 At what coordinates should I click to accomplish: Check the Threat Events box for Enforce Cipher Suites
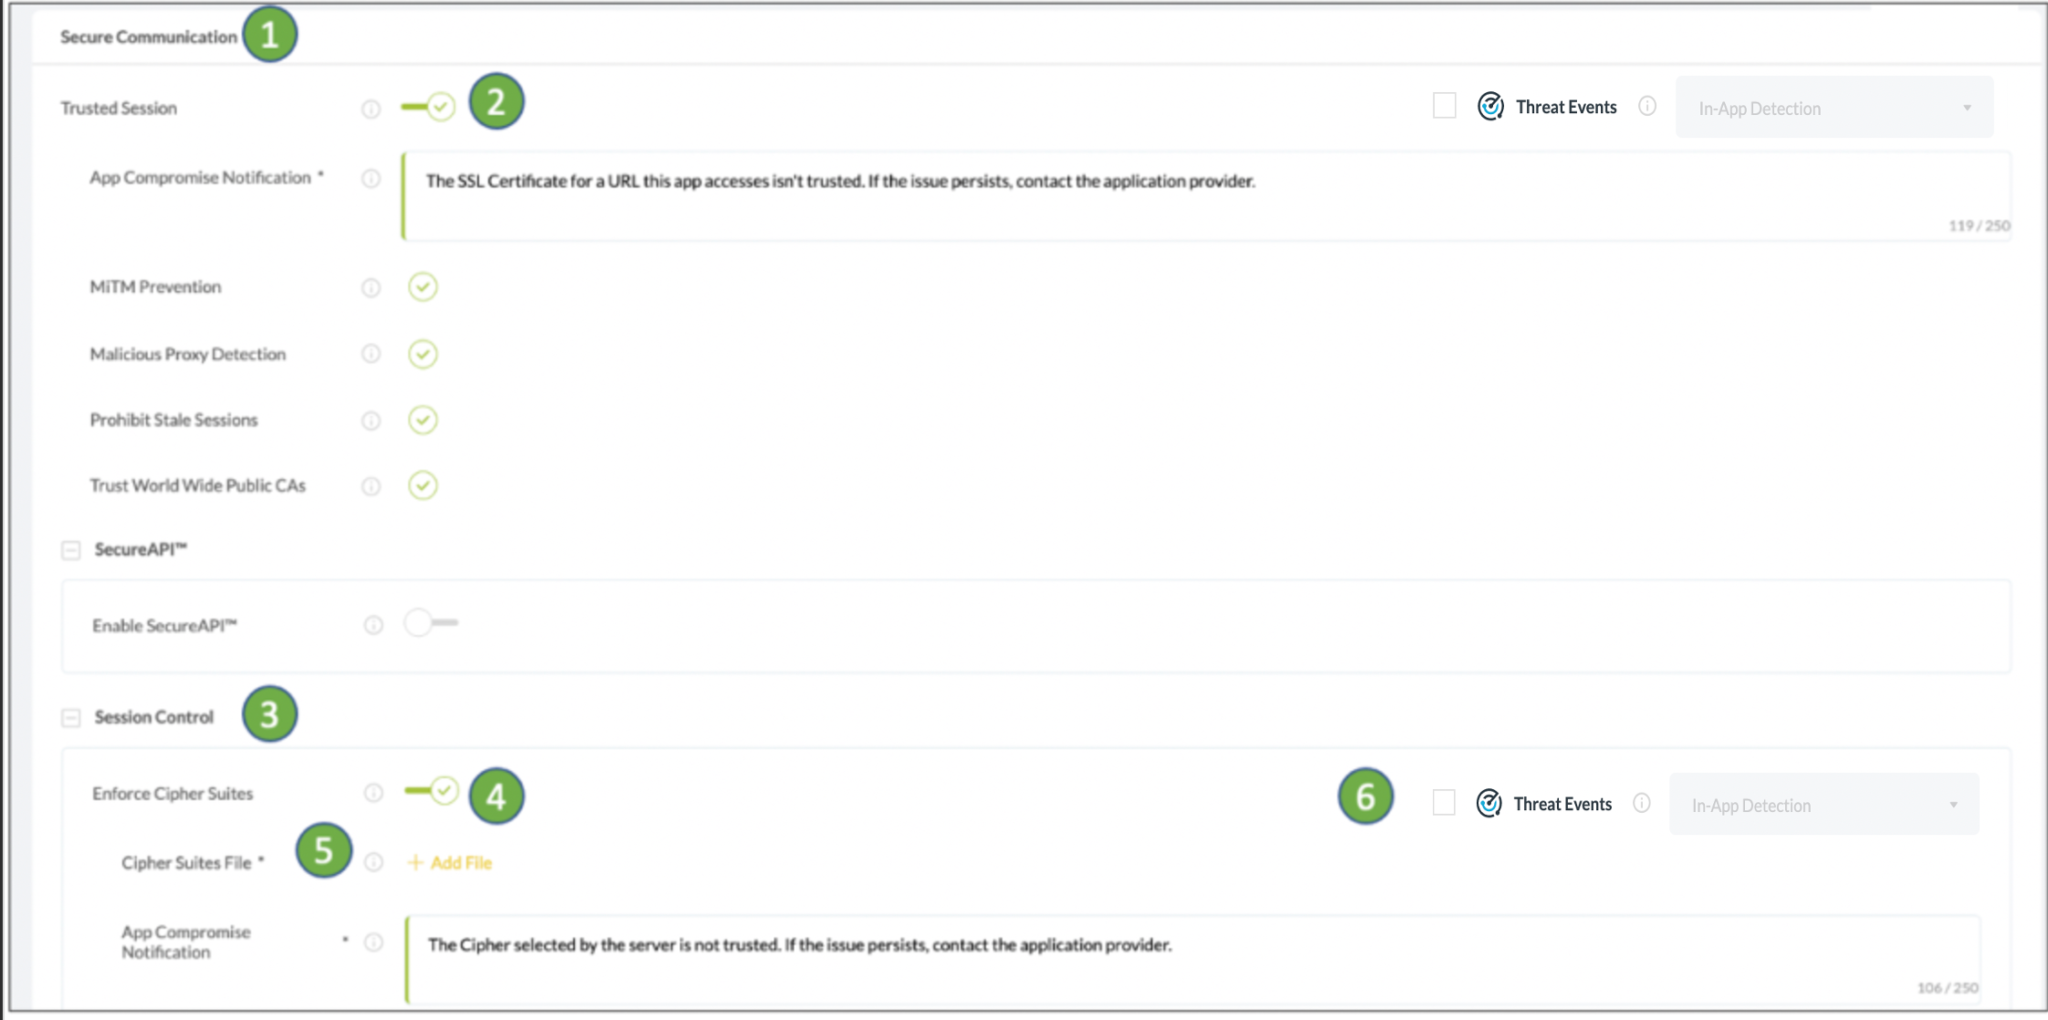[1444, 803]
